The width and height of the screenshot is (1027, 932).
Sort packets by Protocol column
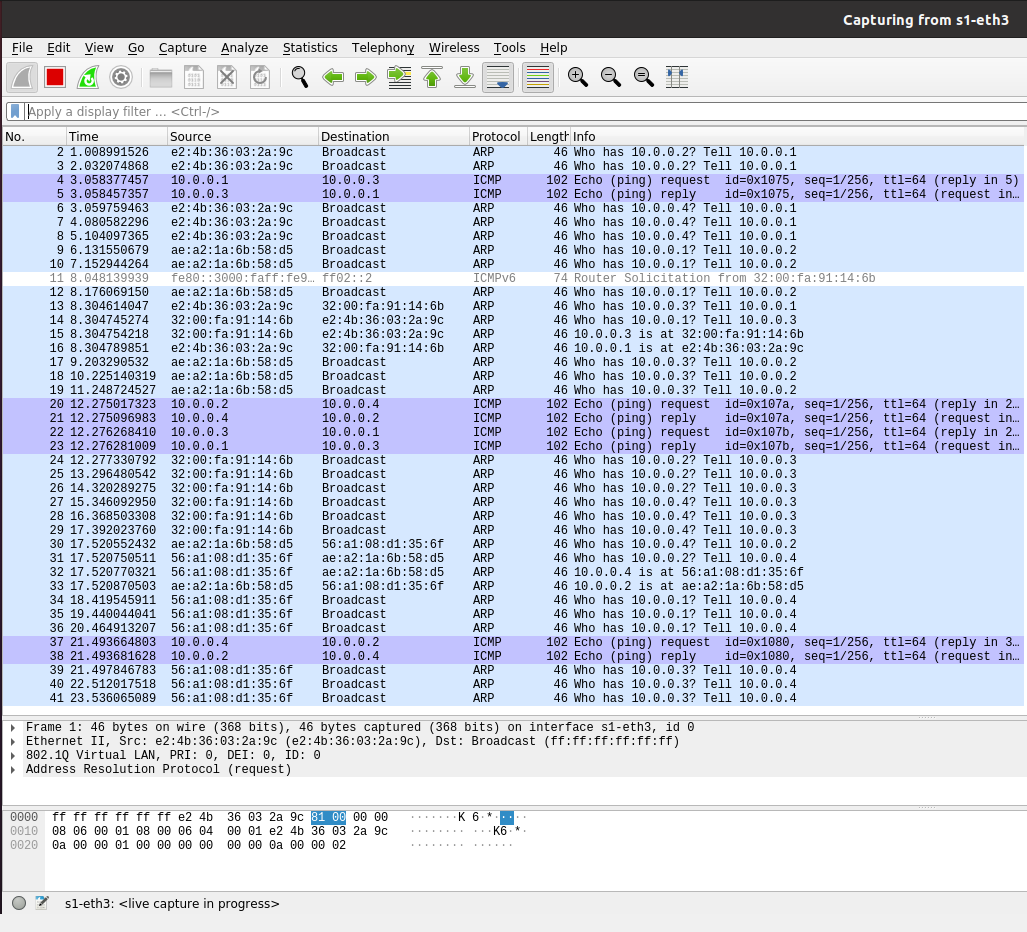click(498, 136)
